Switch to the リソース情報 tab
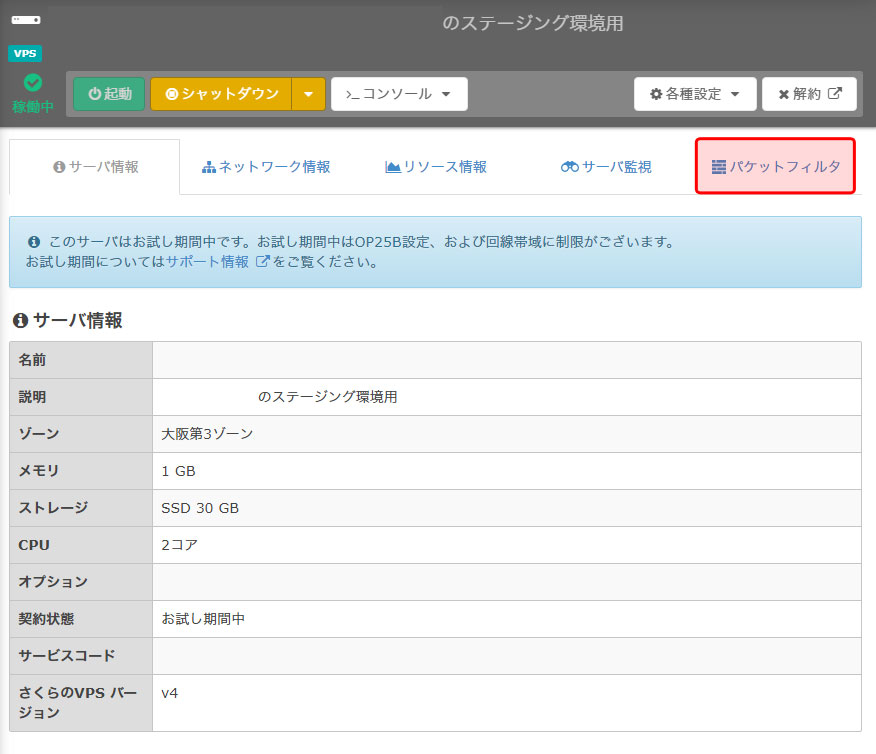 [x=436, y=166]
